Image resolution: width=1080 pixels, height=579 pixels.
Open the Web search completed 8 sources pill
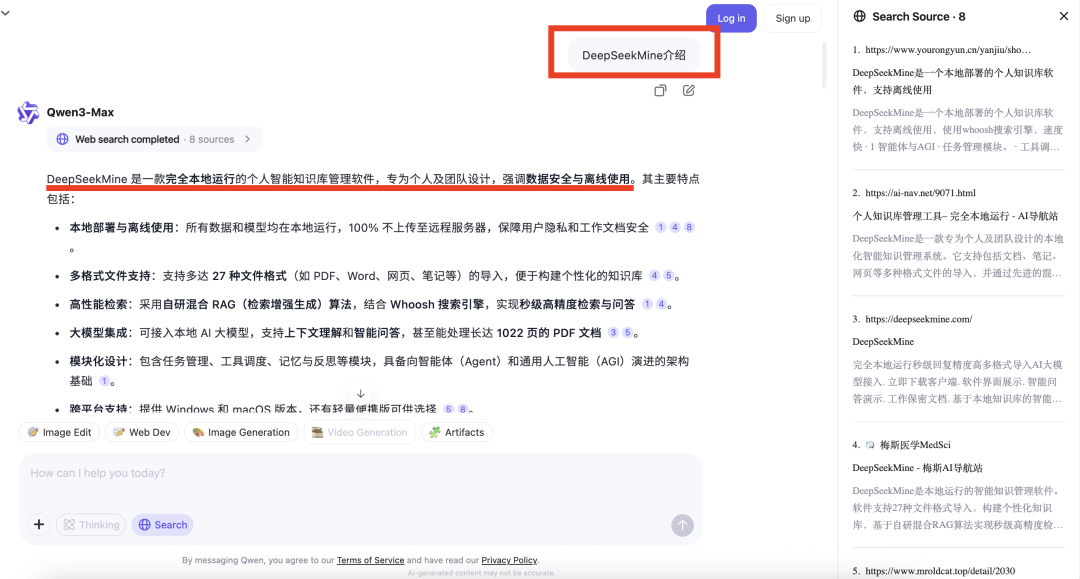(155, 139)
